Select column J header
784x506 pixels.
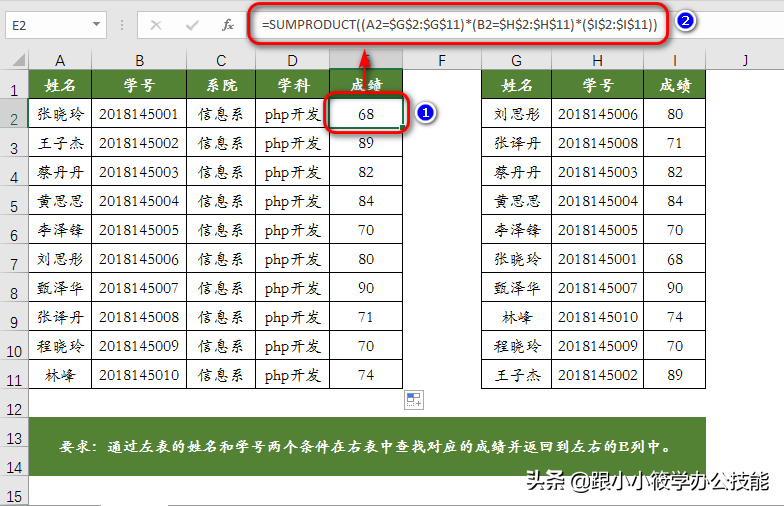click(x=745, y=60)
